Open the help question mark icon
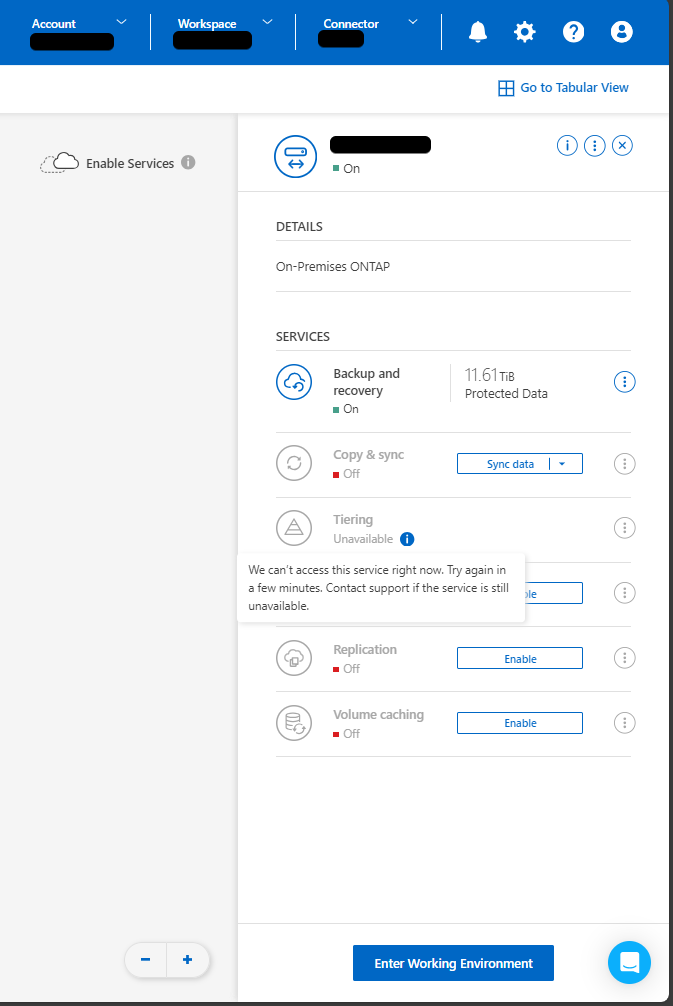Viewport: 673px width, 1006px height. coord(573,31)
